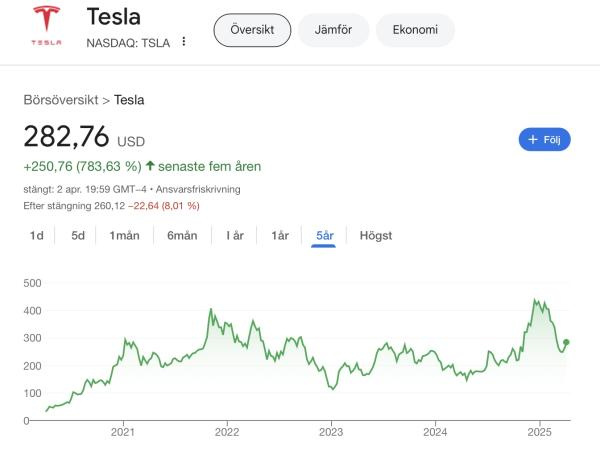Select the "I år" year-to-date range
Image resolution: width=600 pixels, height=450 pixels.
click(x=235, y=236)
